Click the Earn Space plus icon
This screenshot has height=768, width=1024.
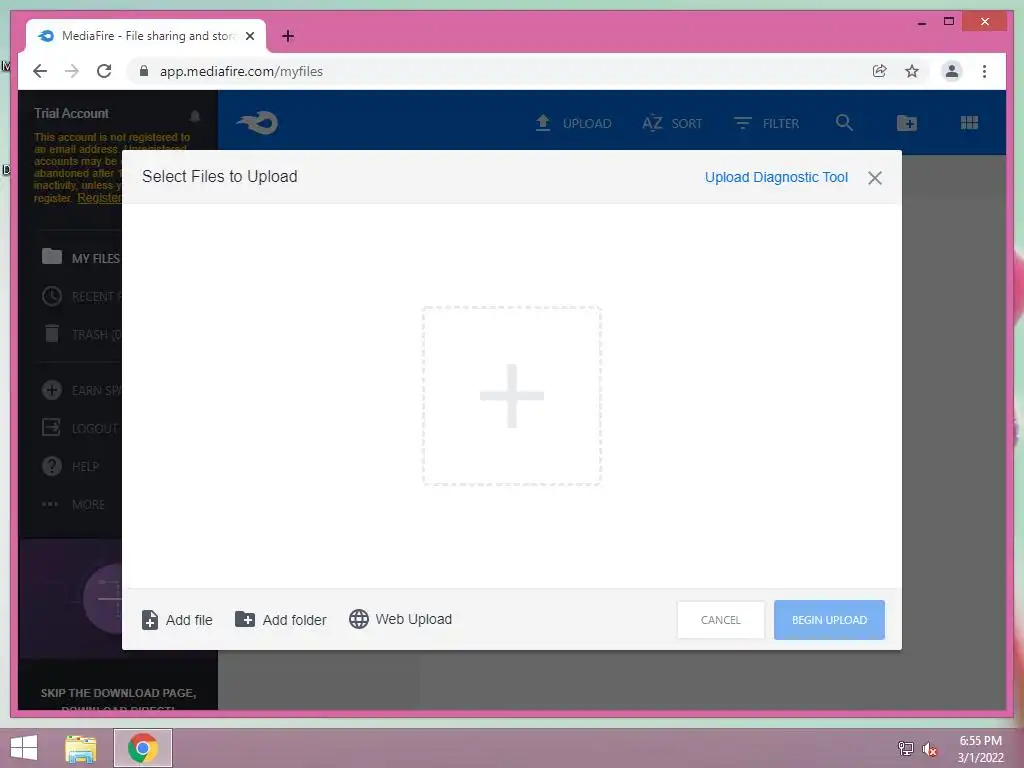52,390
